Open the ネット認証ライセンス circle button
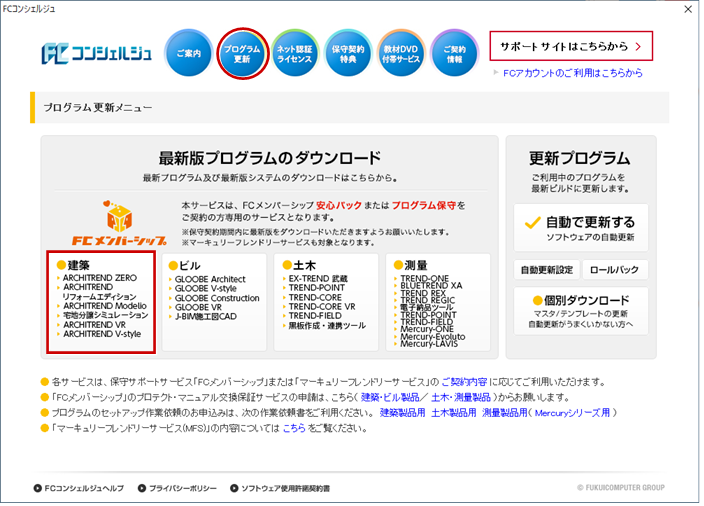This screenshot has height=506, width=704. tap(295, 53)
